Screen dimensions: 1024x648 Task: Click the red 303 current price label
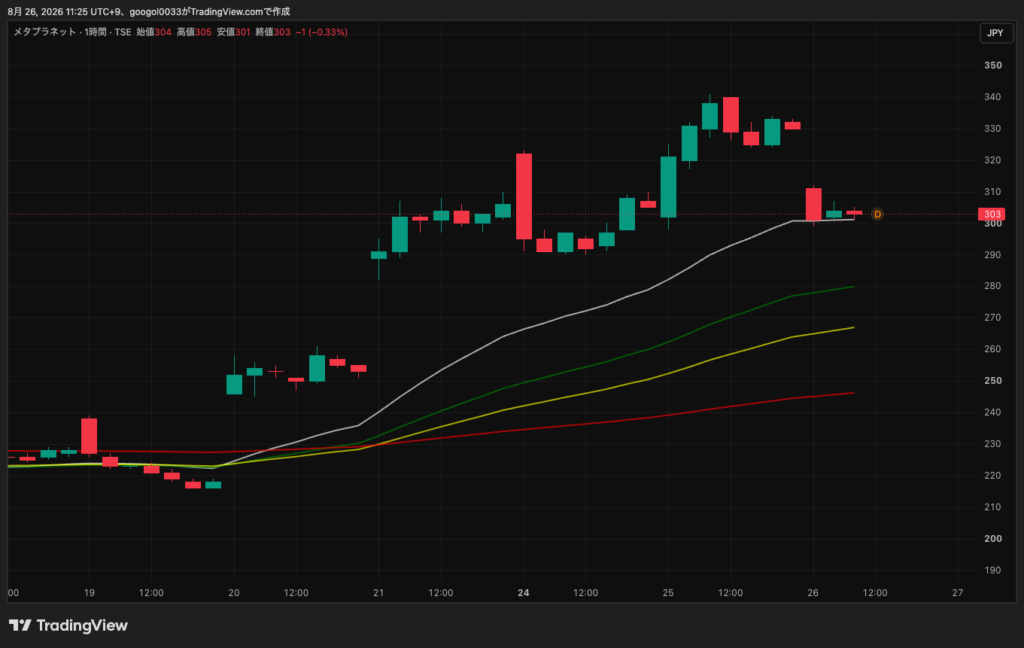pyautogui.click(x=991, y=214)
